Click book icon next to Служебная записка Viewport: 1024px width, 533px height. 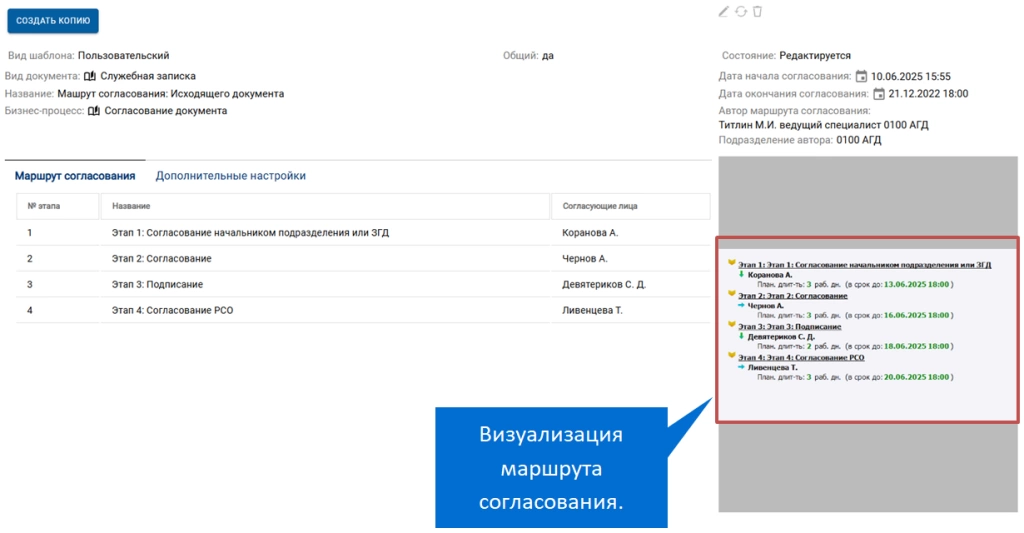pos(90,76)
